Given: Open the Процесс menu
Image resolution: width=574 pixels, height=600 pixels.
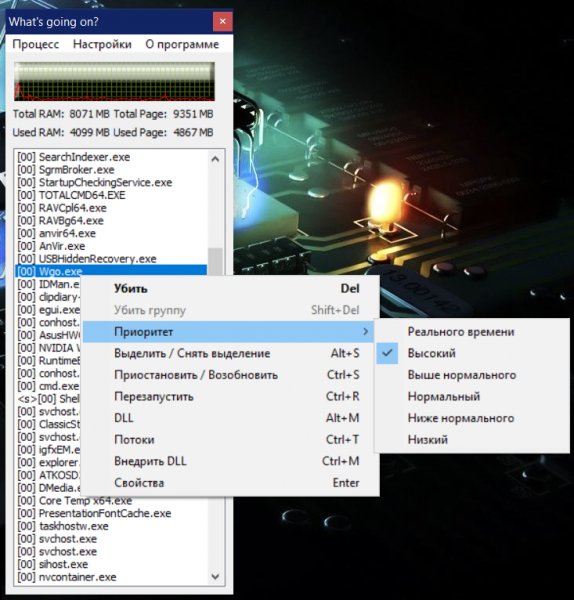Looking at the screenshot, I should (36, 44).
